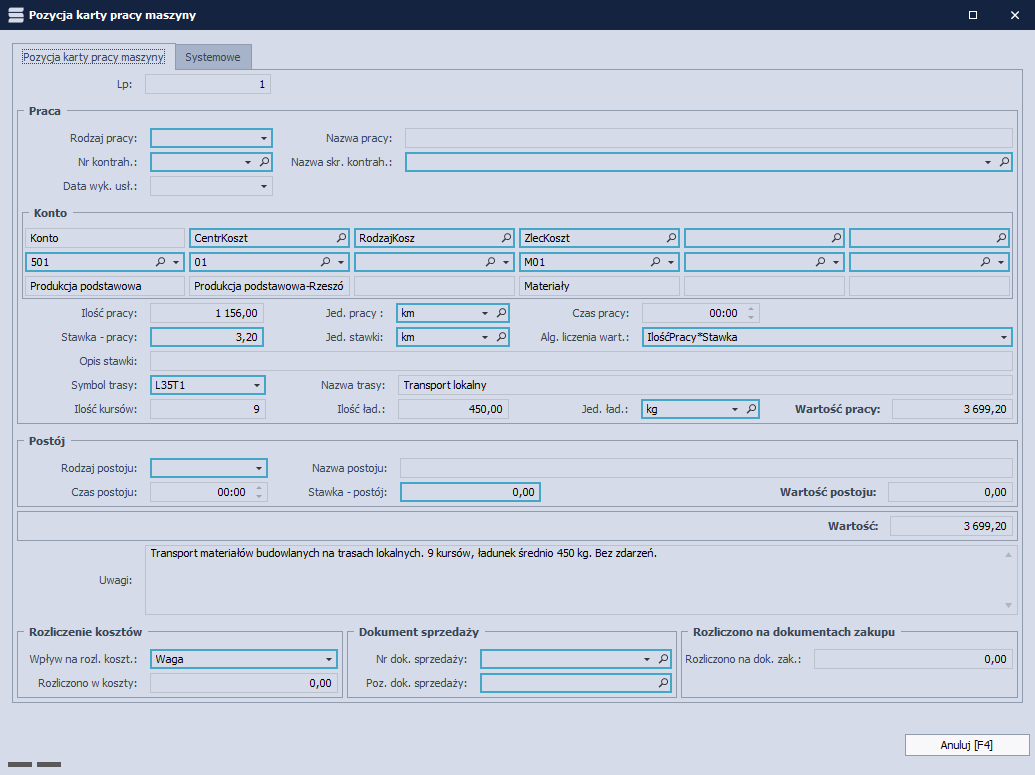Click the lookup icon in ZlecKoszt field
This screenshot has width=1035, height=775.
pyautogui.click(x=671, y=238)
